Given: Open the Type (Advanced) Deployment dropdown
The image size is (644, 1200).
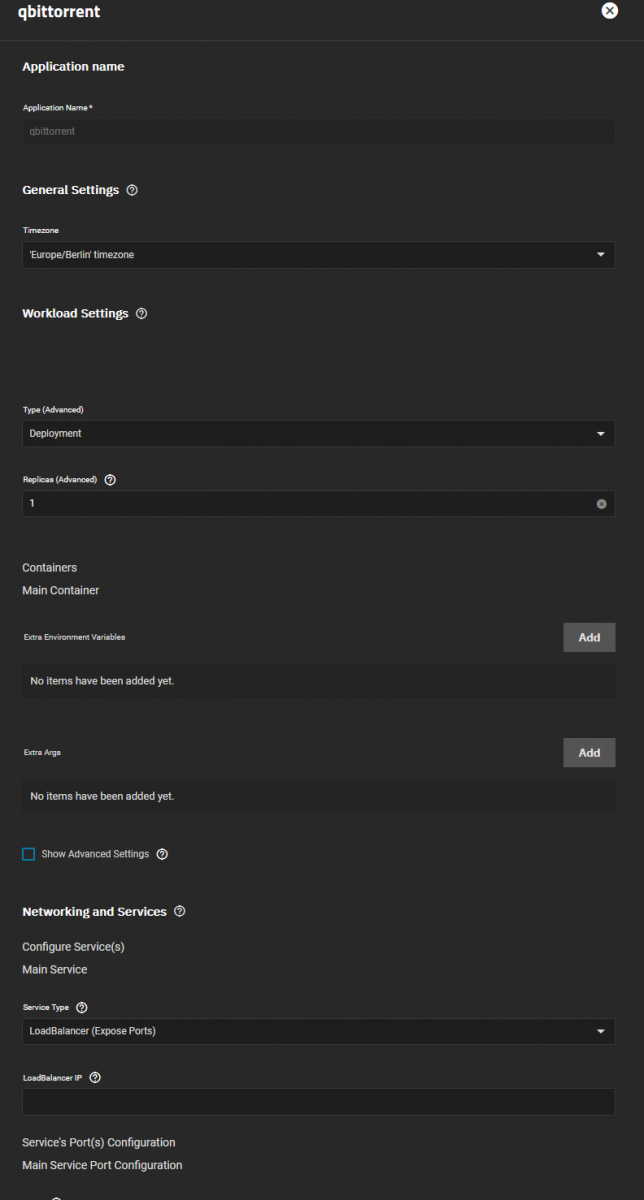Looking at the screenshot, I should point(318,433).
